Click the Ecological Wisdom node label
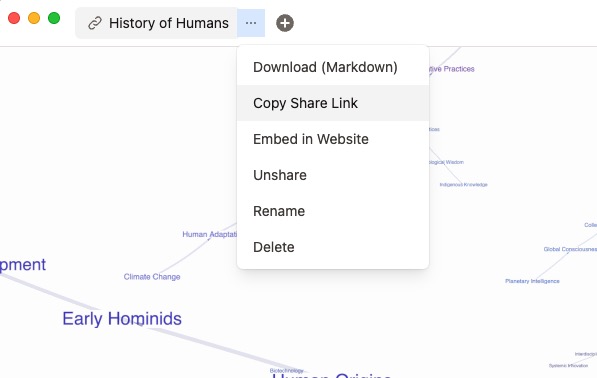597x378 pixels. point(446,162)
